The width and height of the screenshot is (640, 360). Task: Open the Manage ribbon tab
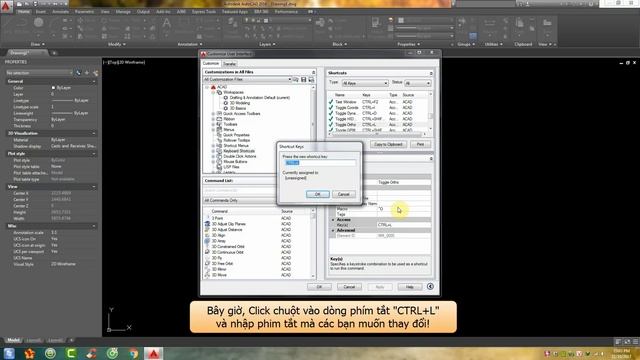coord(123,12)
